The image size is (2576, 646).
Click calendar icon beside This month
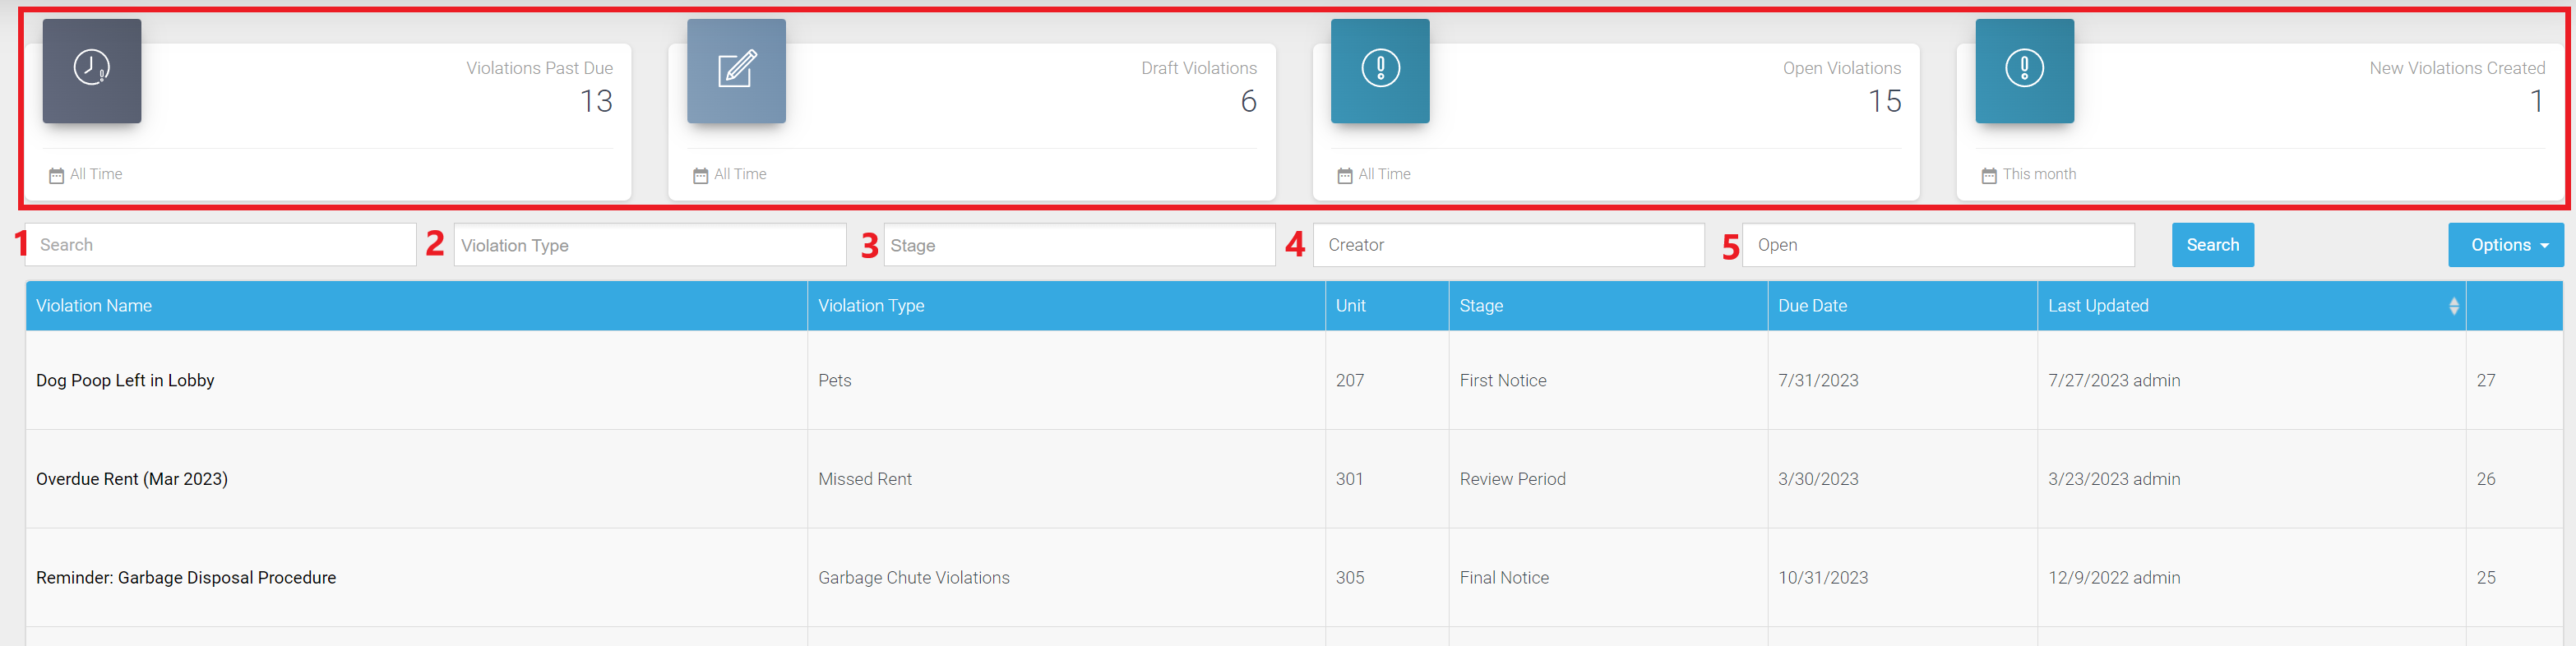(x=1988, y=176)
